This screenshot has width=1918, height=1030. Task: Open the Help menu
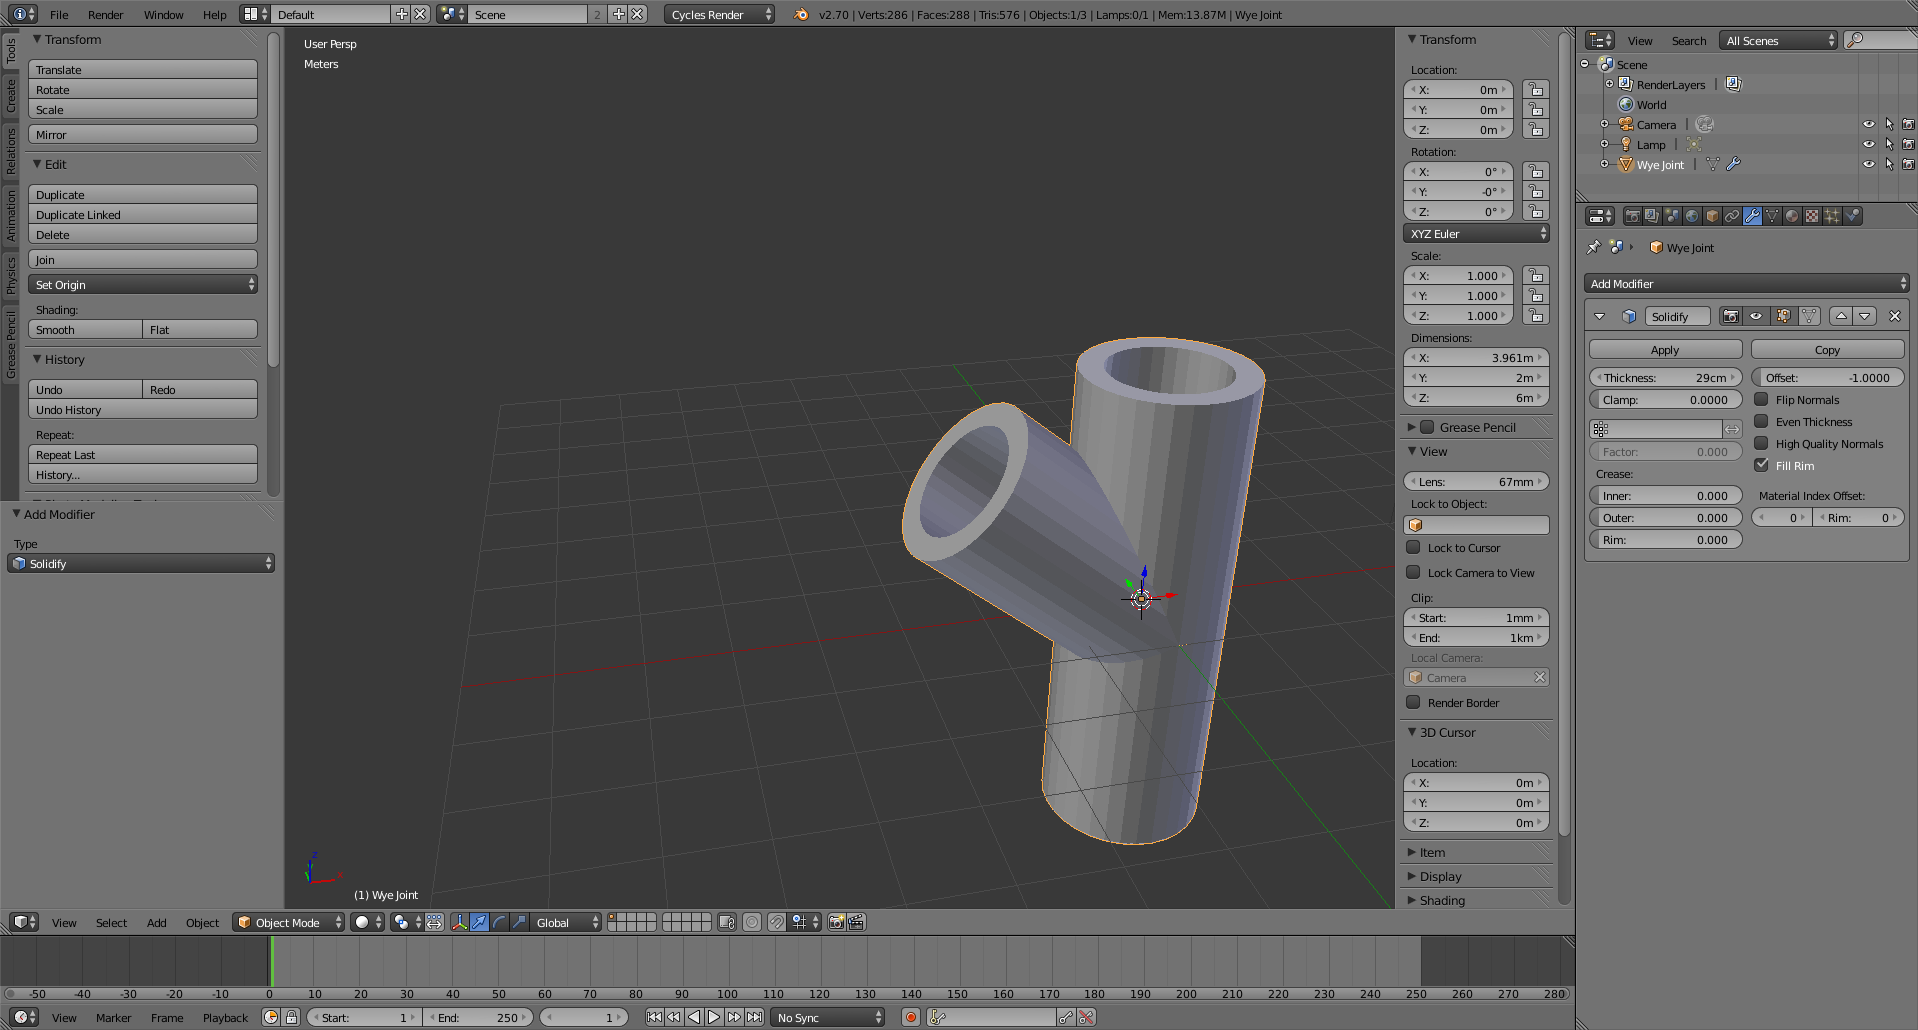215,14
